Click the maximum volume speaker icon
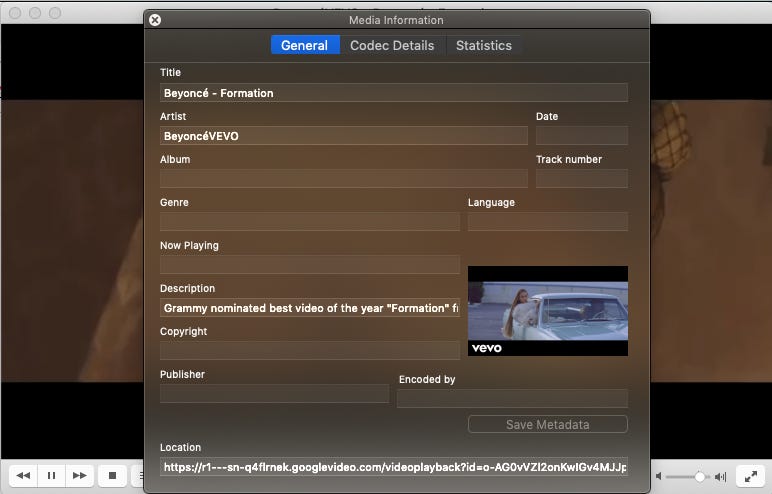The image size is (772, 494). (x=721, y=476)
